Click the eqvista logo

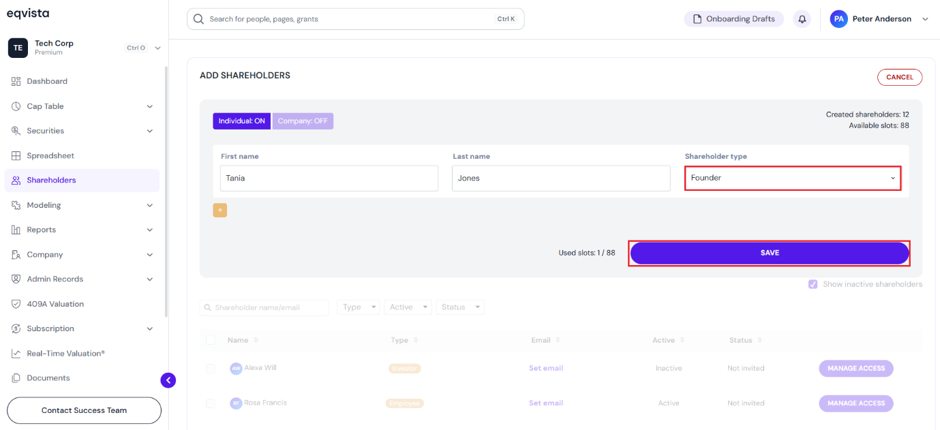(28, 13)
